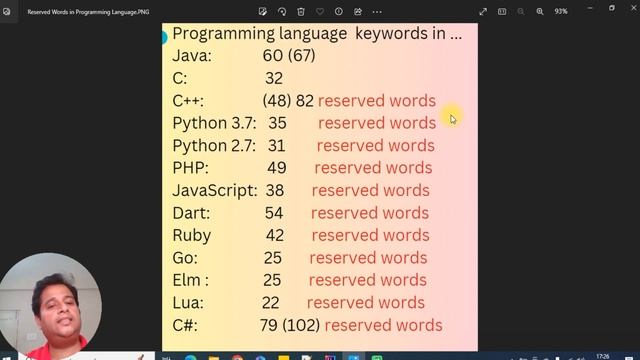
Task: Click the 'PHP:' label
Action: (190, 168)
